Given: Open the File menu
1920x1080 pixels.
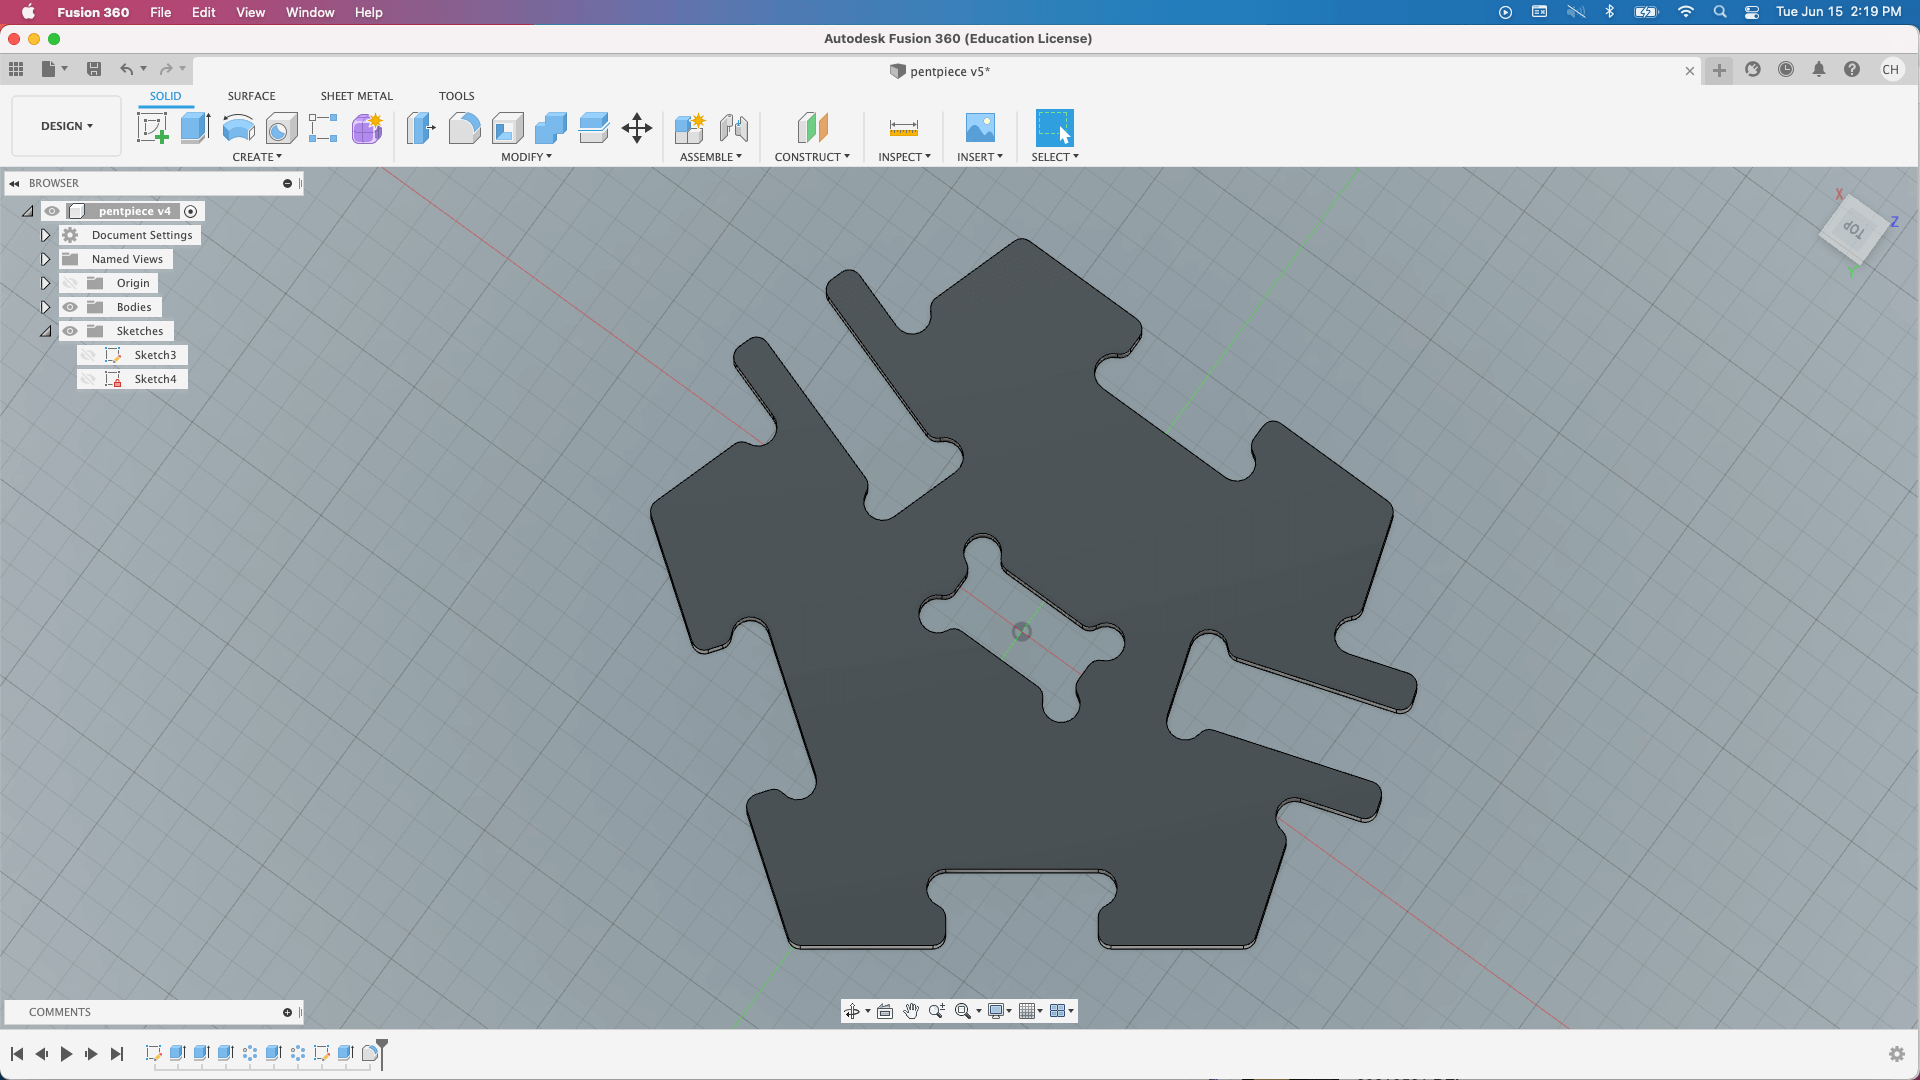Looking at the screenshot, I should (160, 12).
